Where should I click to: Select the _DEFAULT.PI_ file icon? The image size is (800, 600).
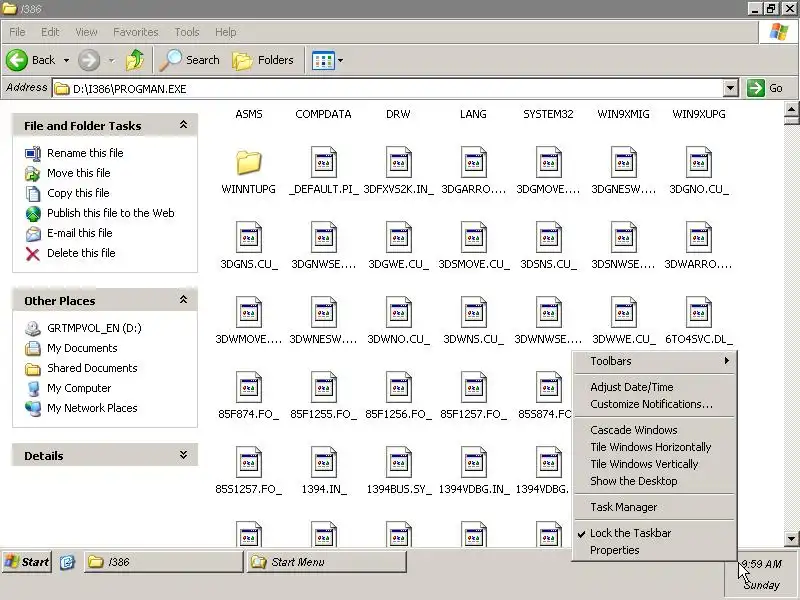pyautogui.click(x=323, y=162)
